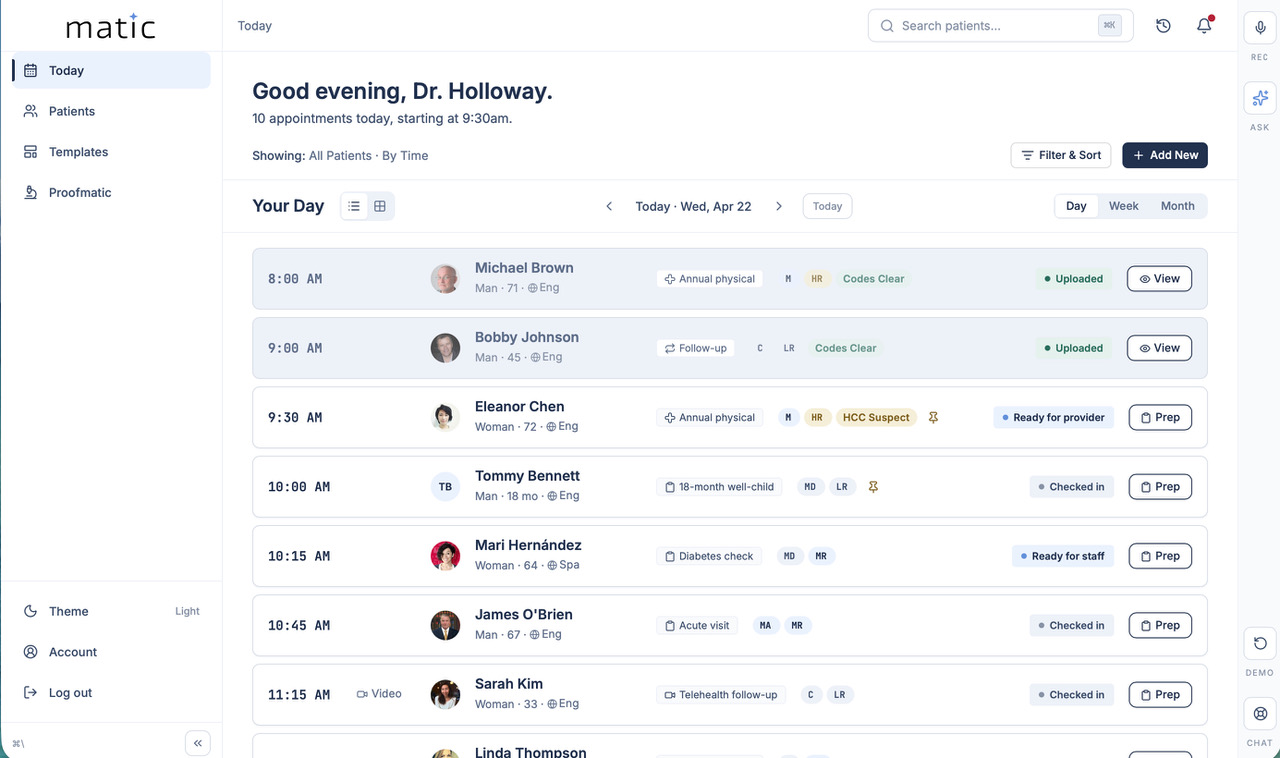The height and width of the screenshot is (758, 1280).
Task: Open Templates in the sidebar
Action: tap(111, 152)
